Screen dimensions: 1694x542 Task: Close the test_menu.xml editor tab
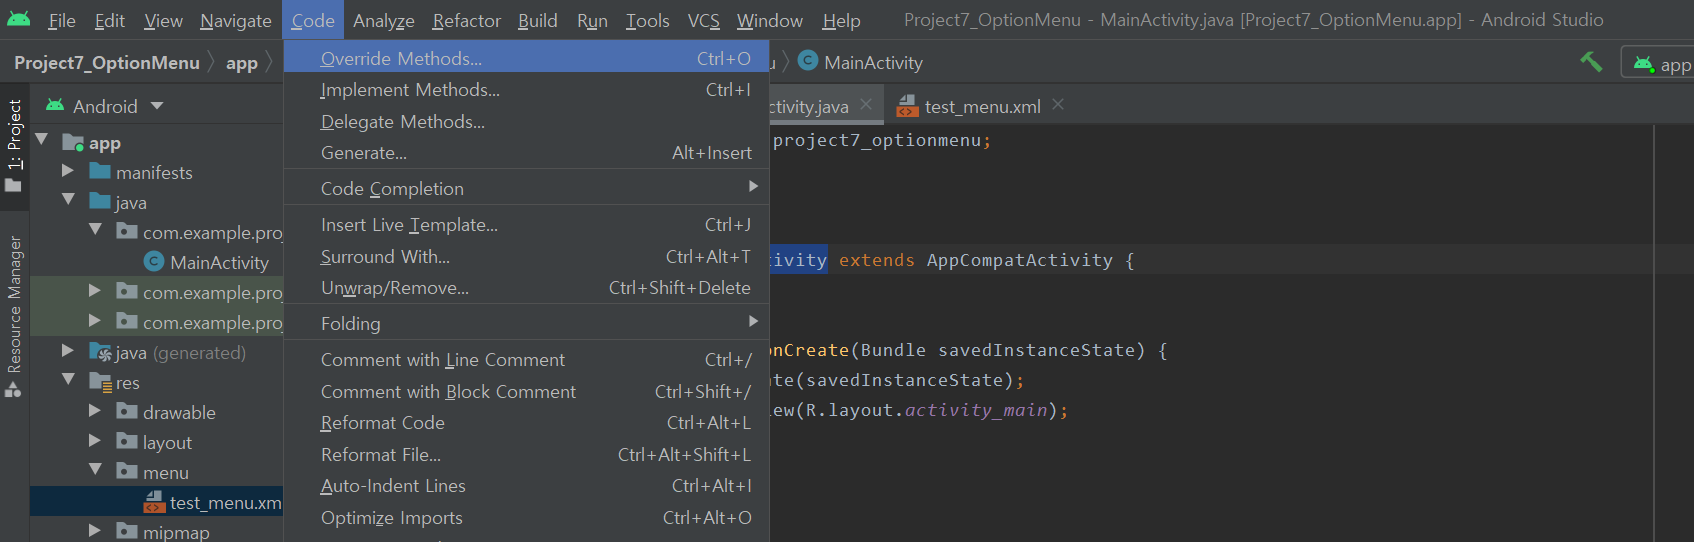[x=1058, y=104]
